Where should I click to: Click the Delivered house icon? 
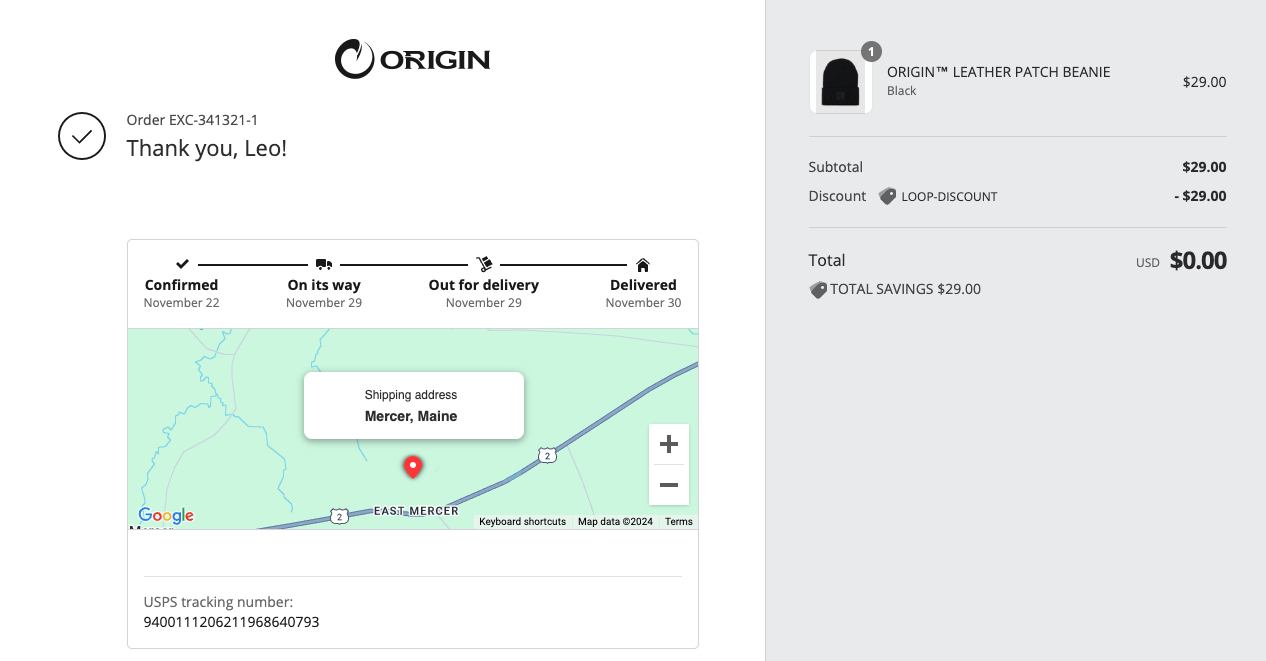click(643, 264)
